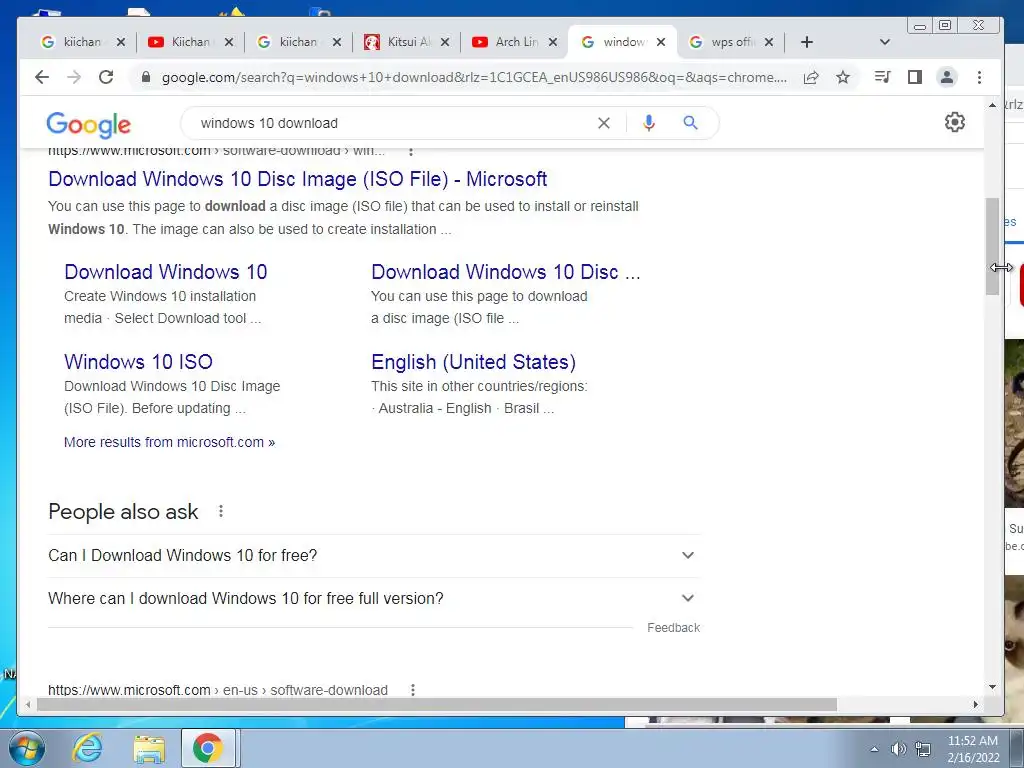Screen dimensions: 1024x768
Task: Open the 'Download Windows 10 Disc ...' sitelink
Action: tap(505, 272)
